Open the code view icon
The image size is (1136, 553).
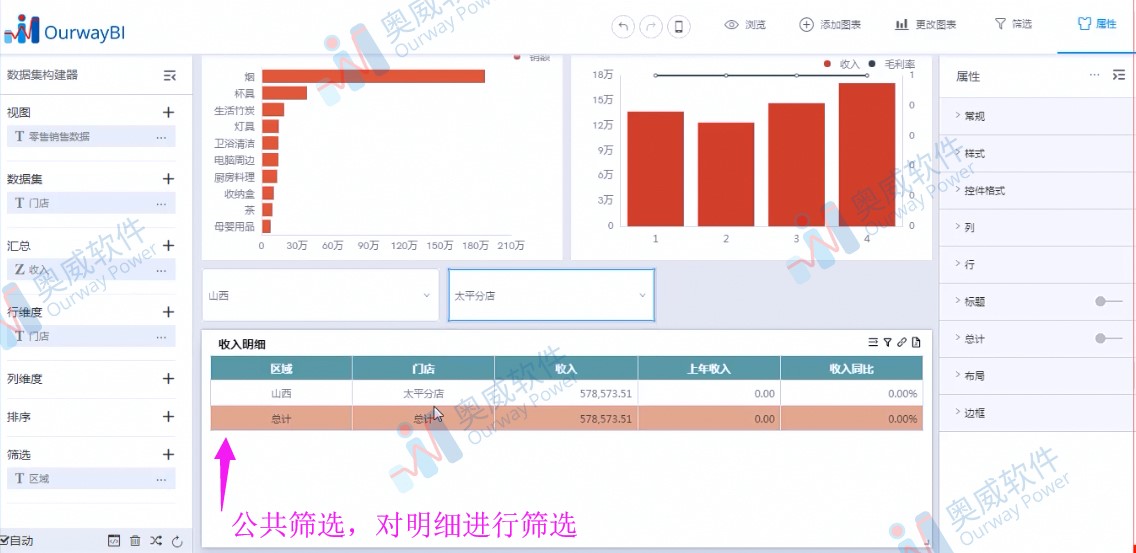pos(114,541)
